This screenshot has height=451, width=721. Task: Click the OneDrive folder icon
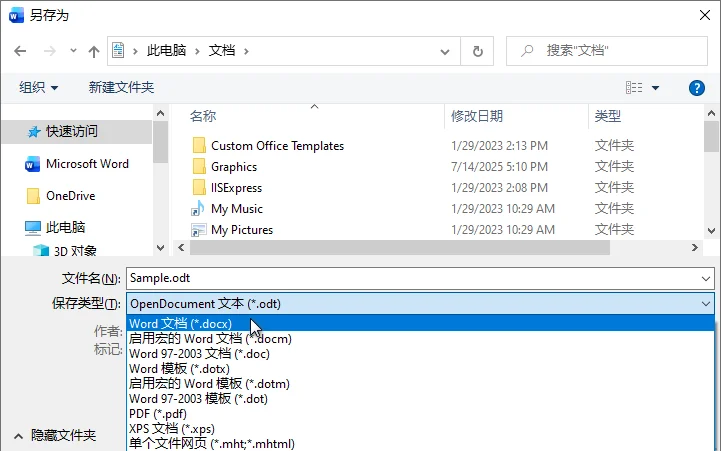[33, 196]
